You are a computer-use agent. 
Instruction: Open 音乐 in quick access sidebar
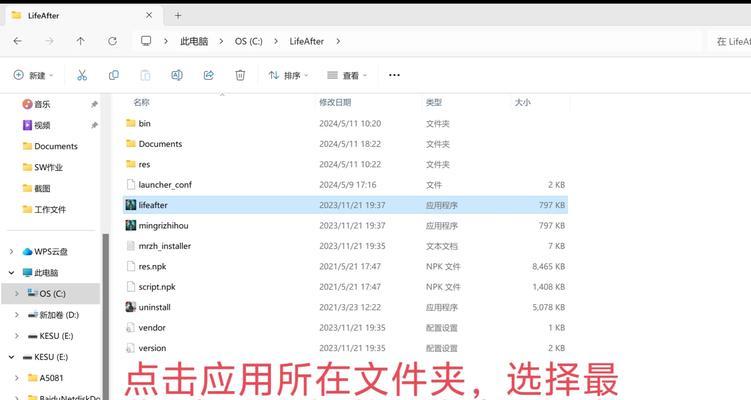coord(42,104)
